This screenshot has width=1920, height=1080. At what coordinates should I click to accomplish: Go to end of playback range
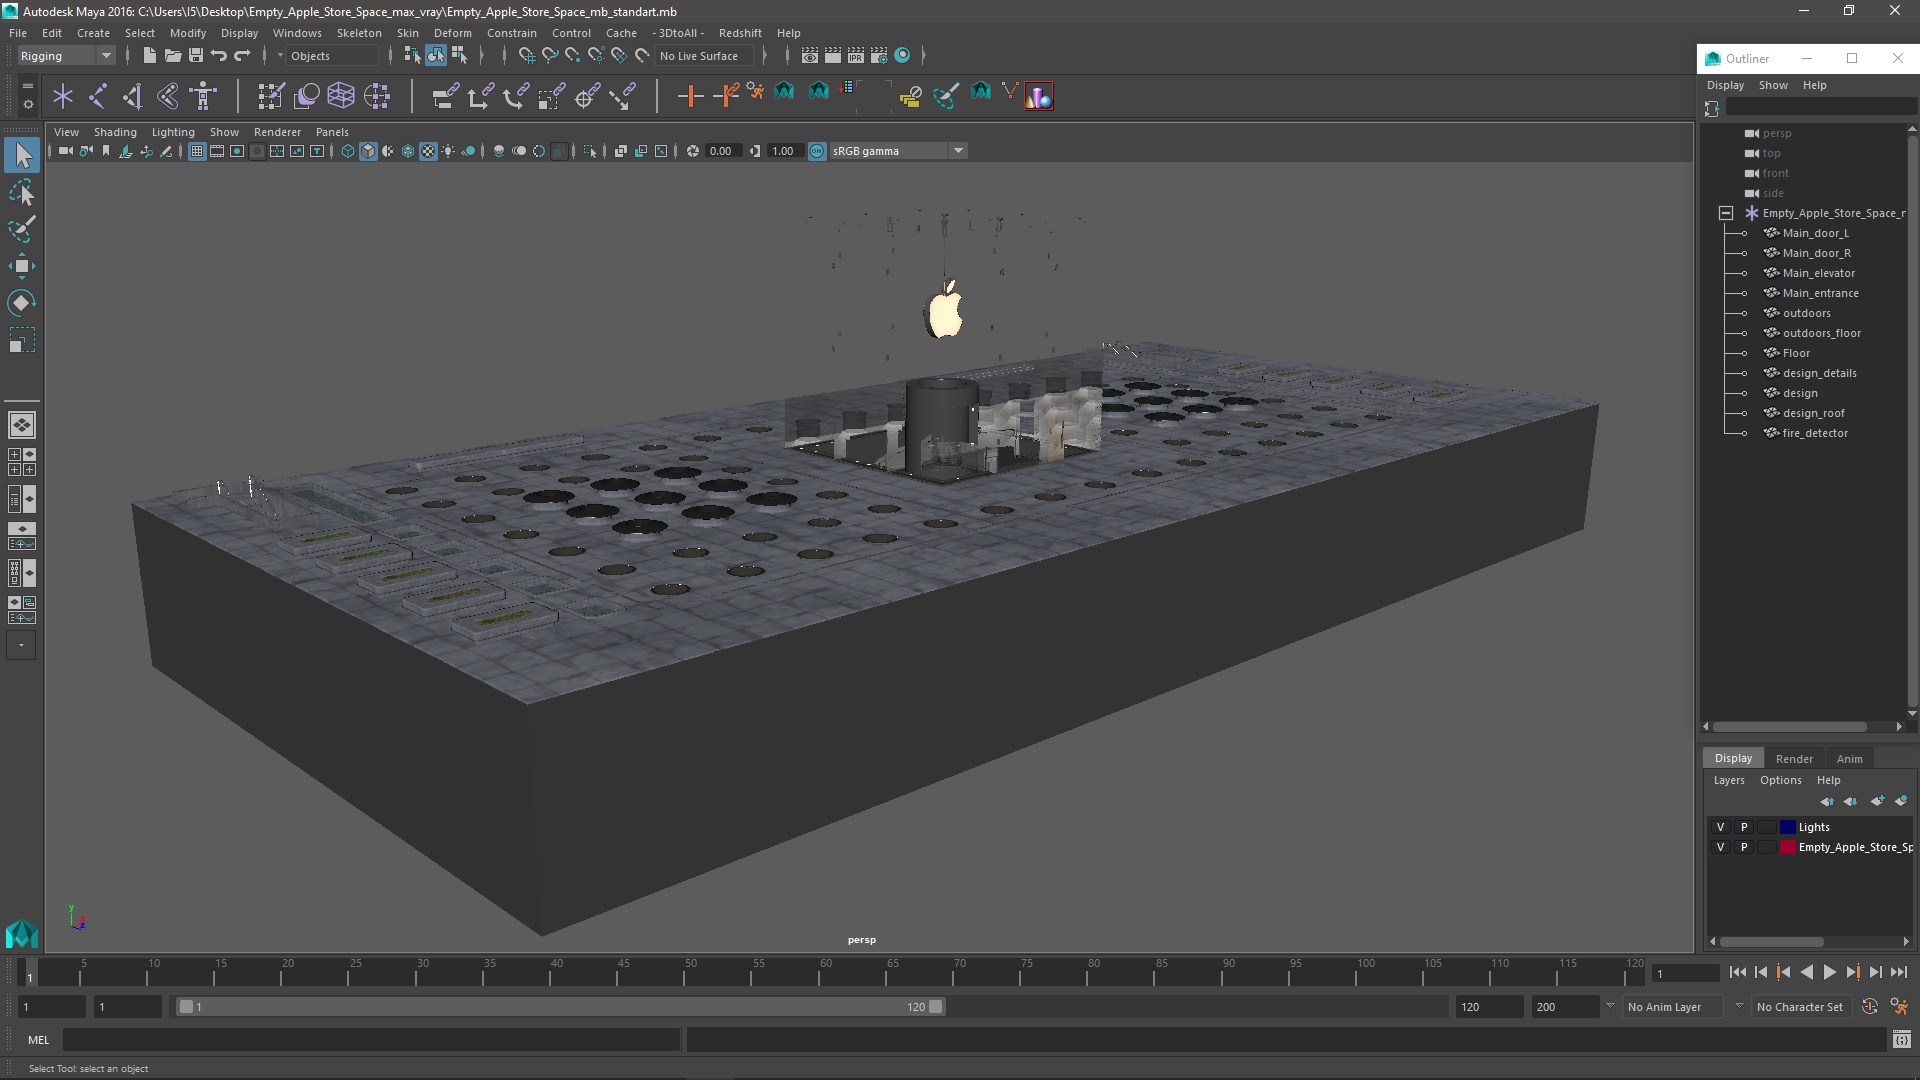coord(1899,972)
